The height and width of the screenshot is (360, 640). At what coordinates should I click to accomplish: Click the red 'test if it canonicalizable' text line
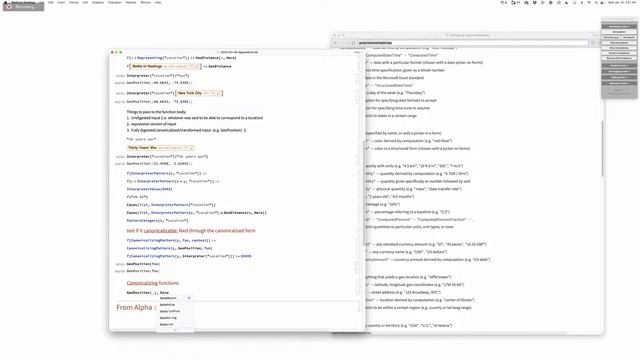(191, 231)
